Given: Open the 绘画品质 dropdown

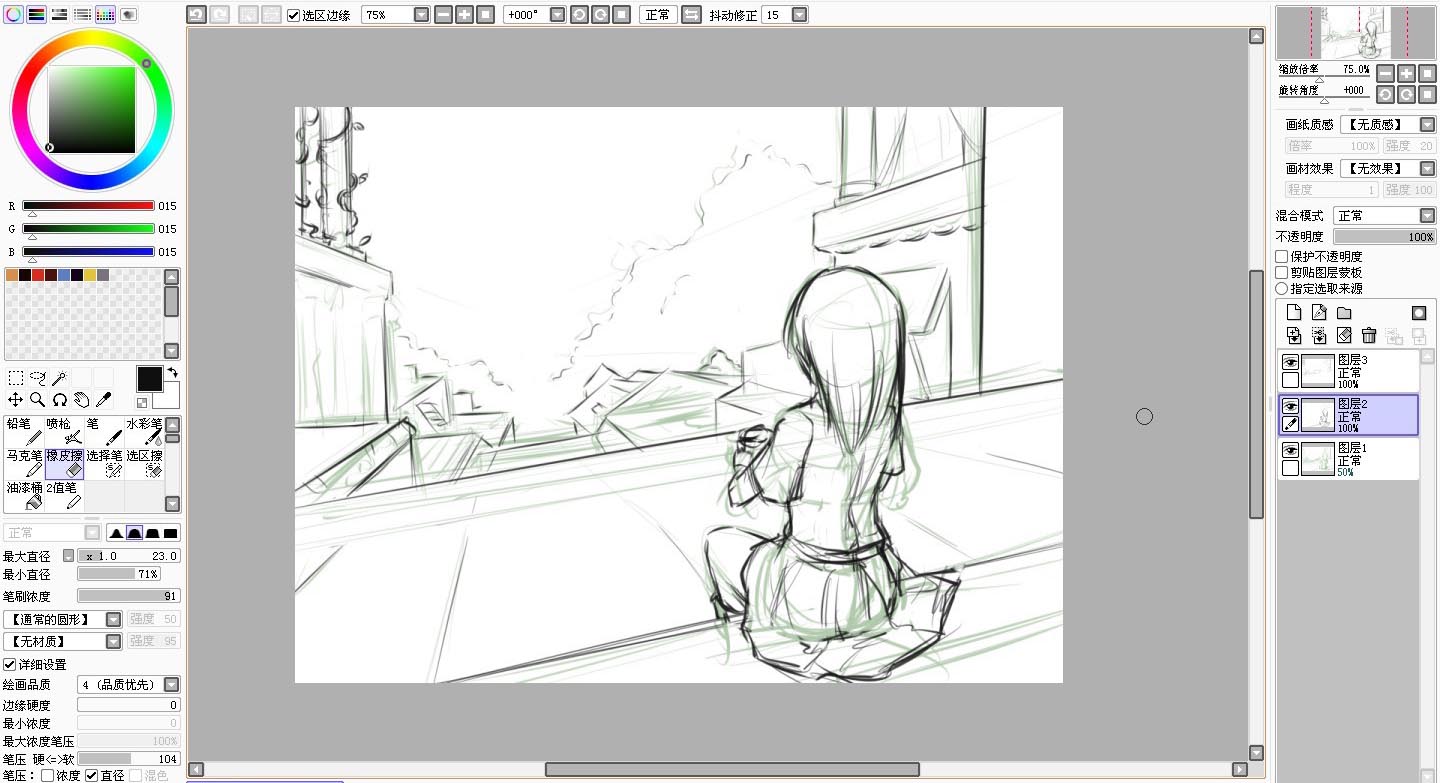Looking at the screenshot, I should coord(172,685).
